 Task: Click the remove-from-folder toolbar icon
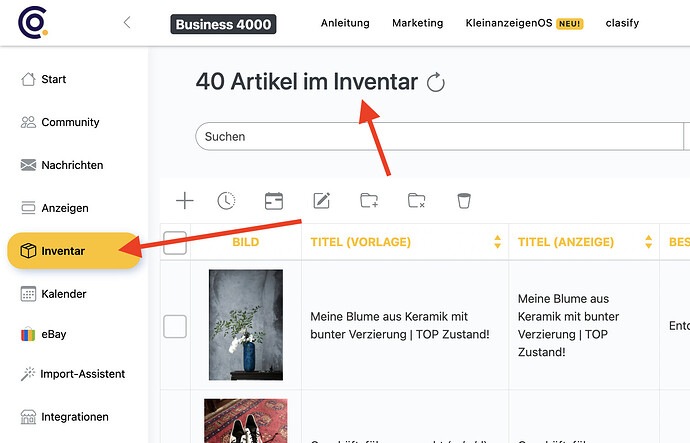pyautogui.click(x=417, y=201)
